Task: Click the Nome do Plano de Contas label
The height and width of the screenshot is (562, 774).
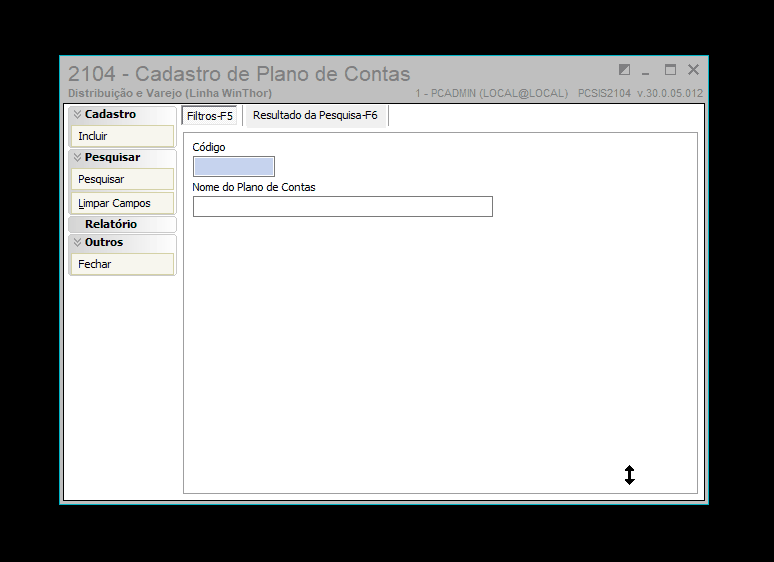Action: 254,187
